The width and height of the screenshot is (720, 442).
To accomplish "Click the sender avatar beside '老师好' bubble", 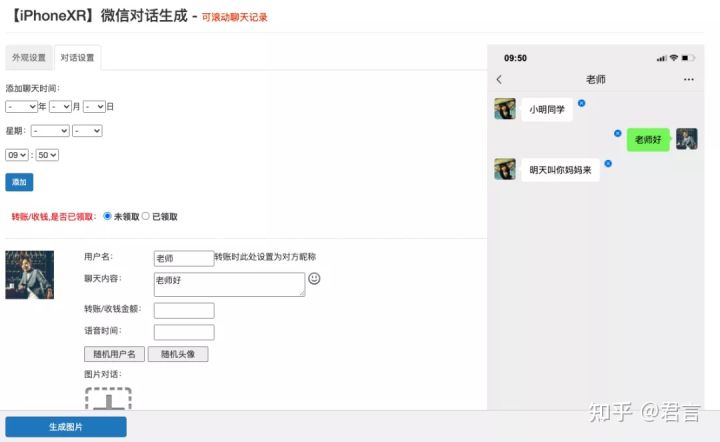I will click(686, 139).
